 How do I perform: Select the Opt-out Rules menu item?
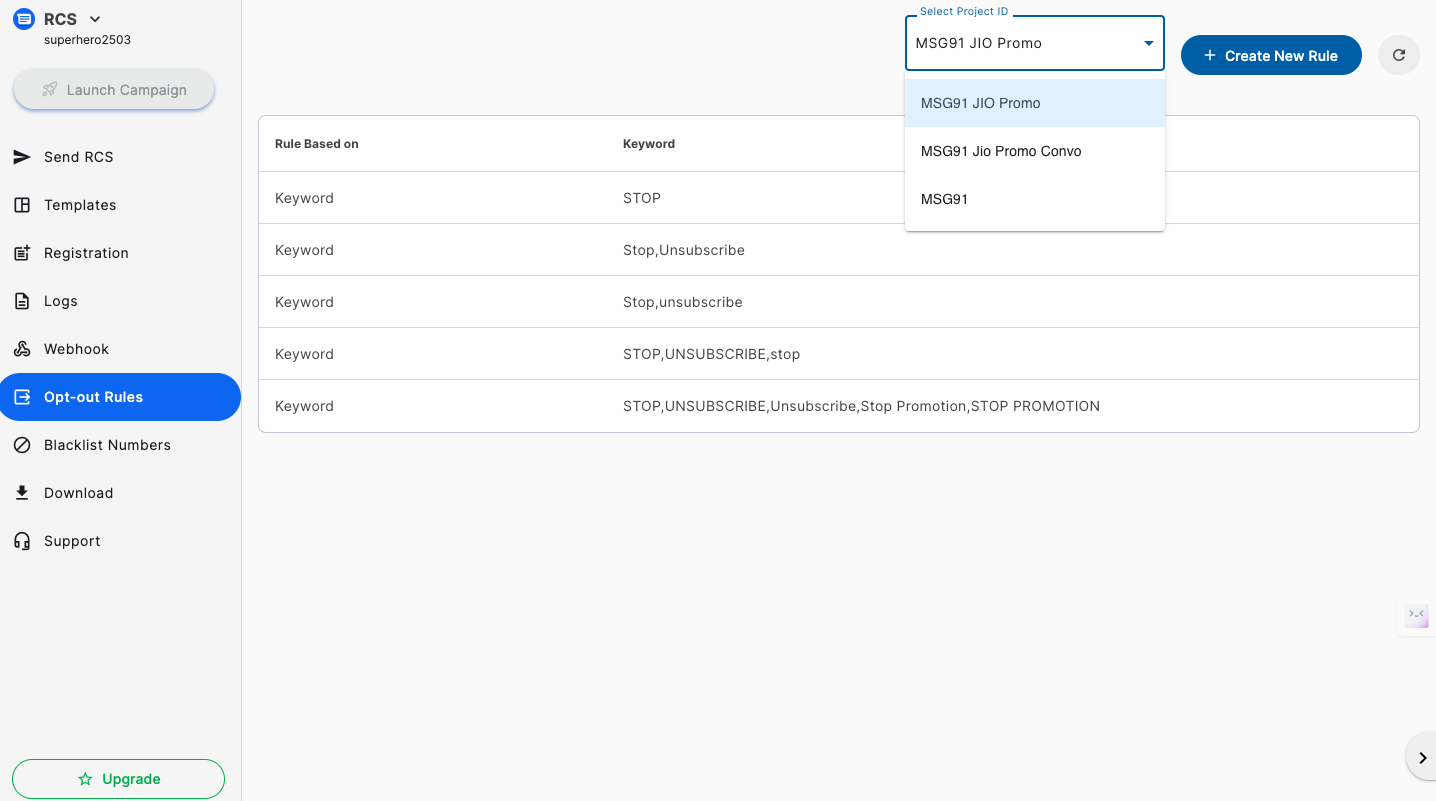pos(120,397)
